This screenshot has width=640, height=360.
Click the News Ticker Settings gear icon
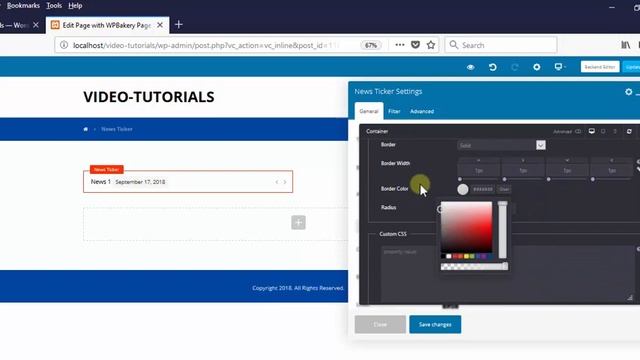pos(629,92)
